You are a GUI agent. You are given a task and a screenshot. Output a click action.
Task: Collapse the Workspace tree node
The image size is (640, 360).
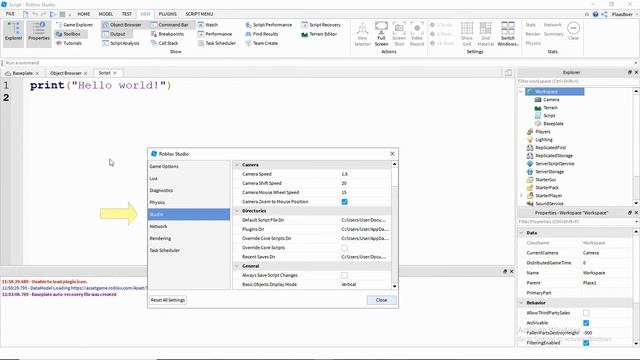pos(521,92)
